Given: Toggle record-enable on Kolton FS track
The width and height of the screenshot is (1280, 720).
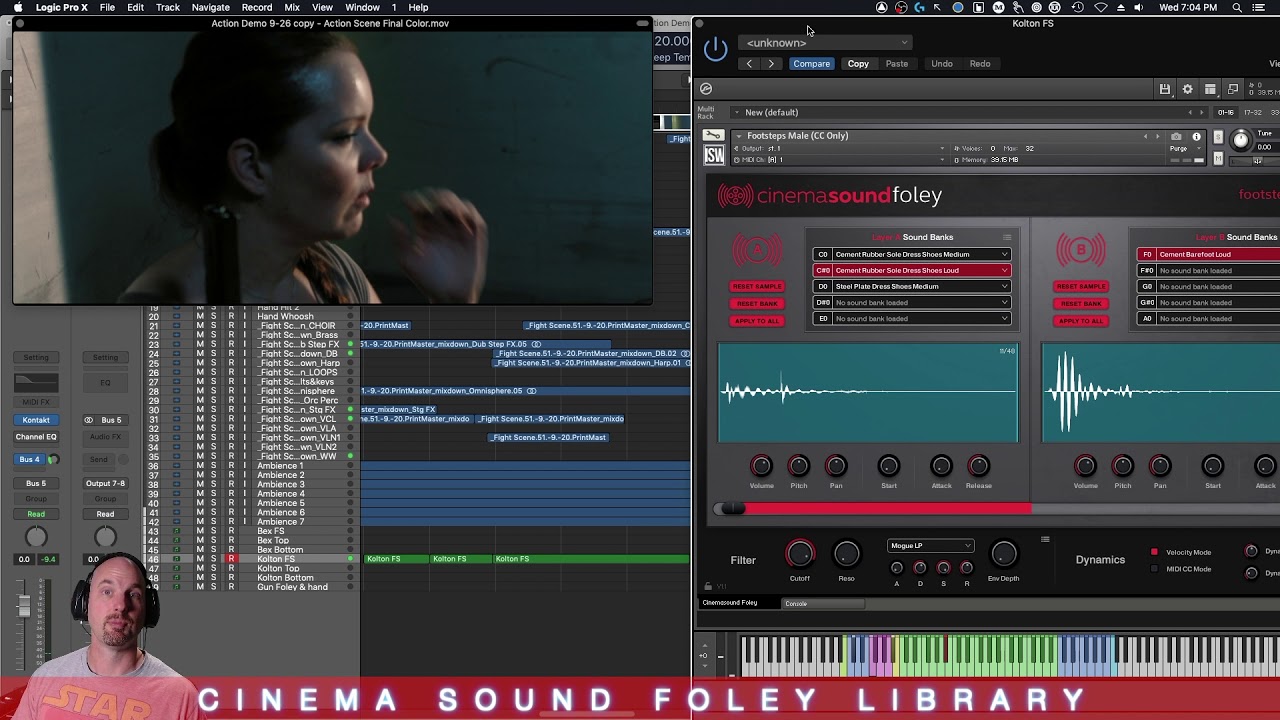Looking at the screenshot, I should click(x=231, y=559).
